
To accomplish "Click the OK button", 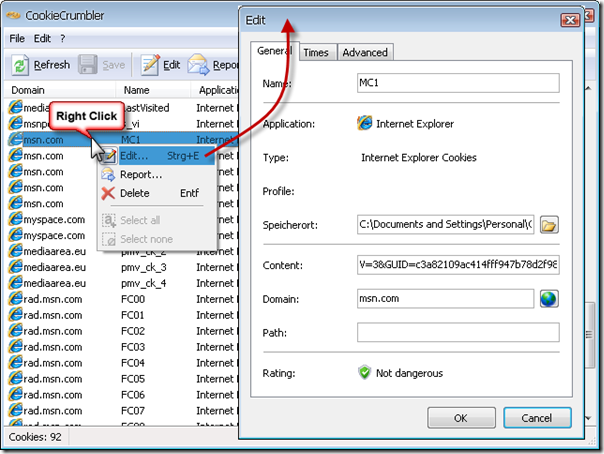I will (461, 418).
